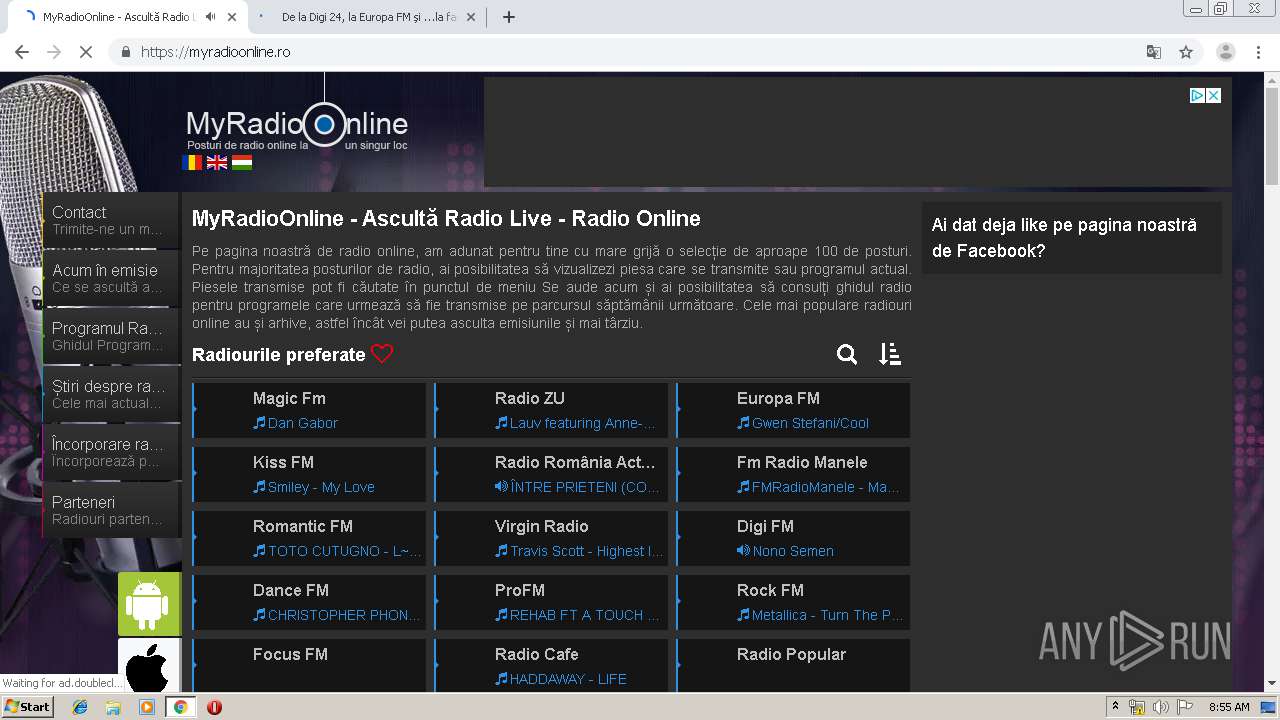Click the sort radios icon
The width and height of the screenshot is (1280, 720).
tap(890, 354)
